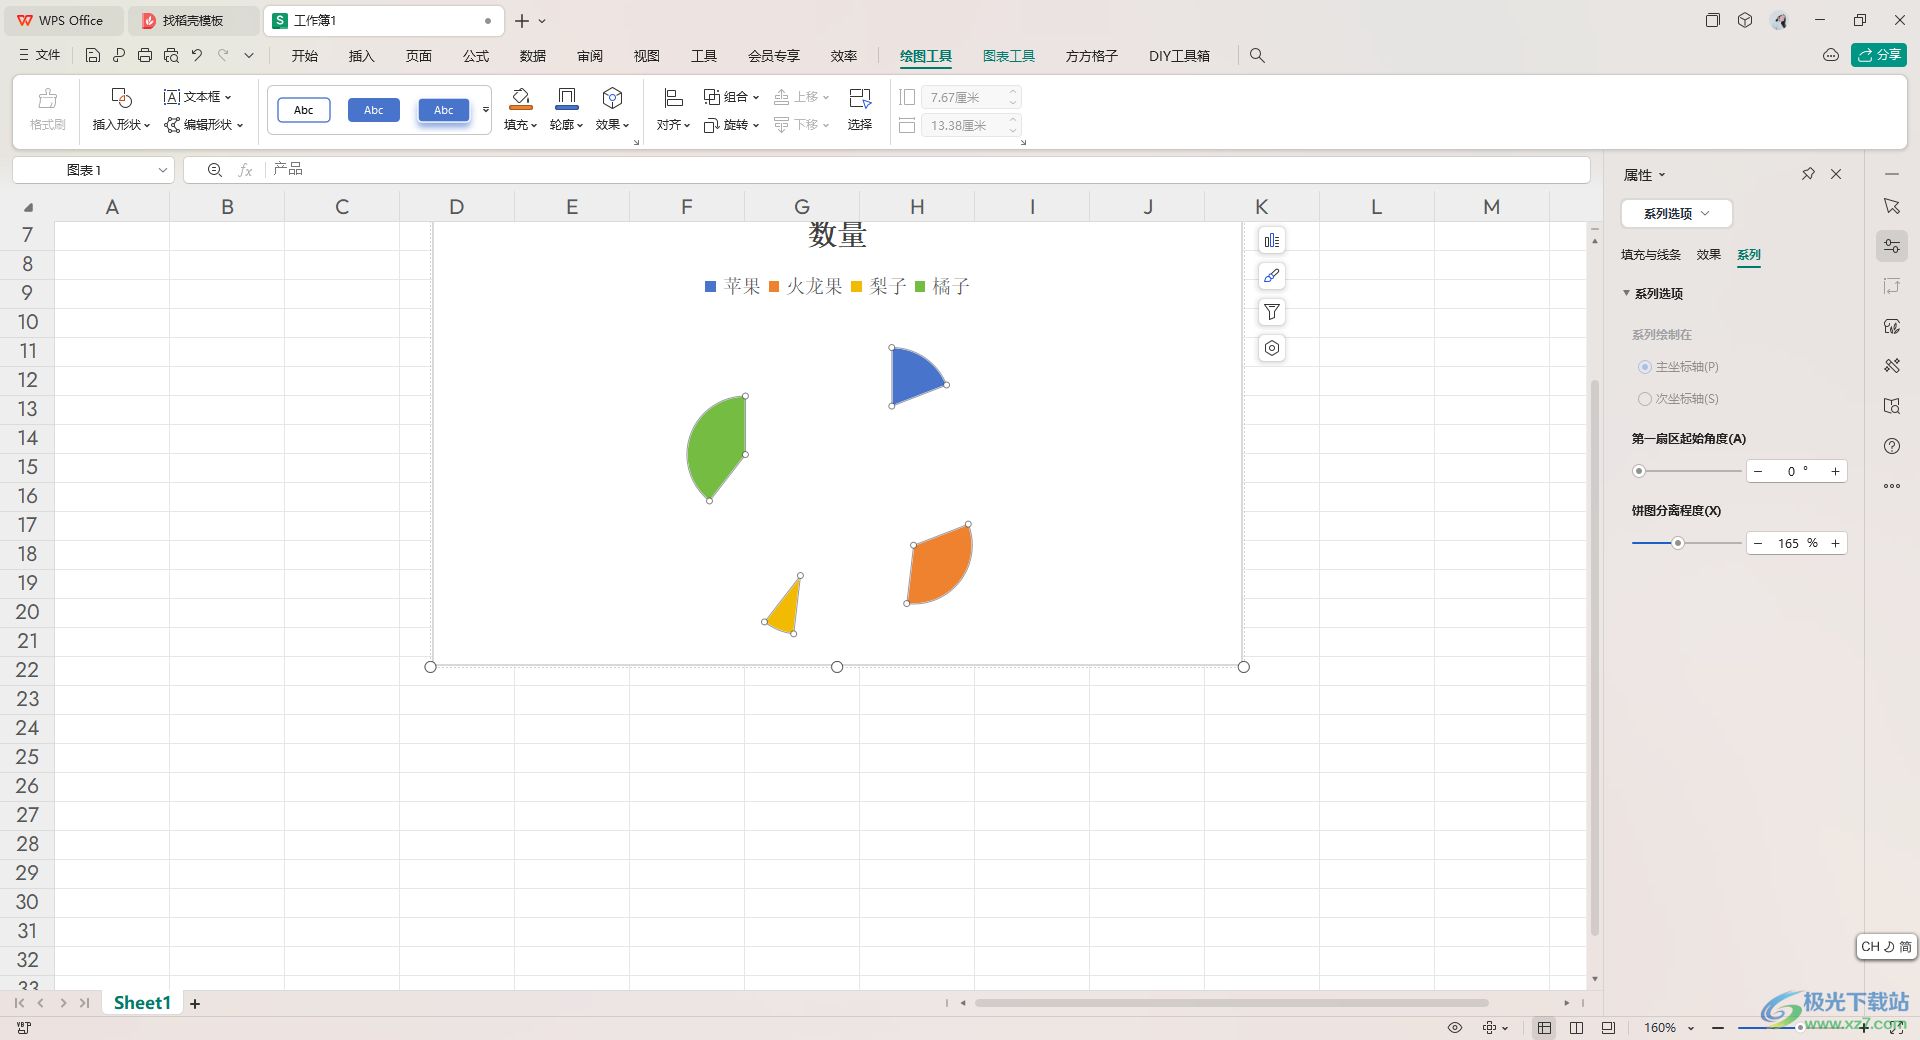This screenshot has width=1920, height=1040.
Task: Switch to Effects (效果) panel tab
Action: 1709,255
